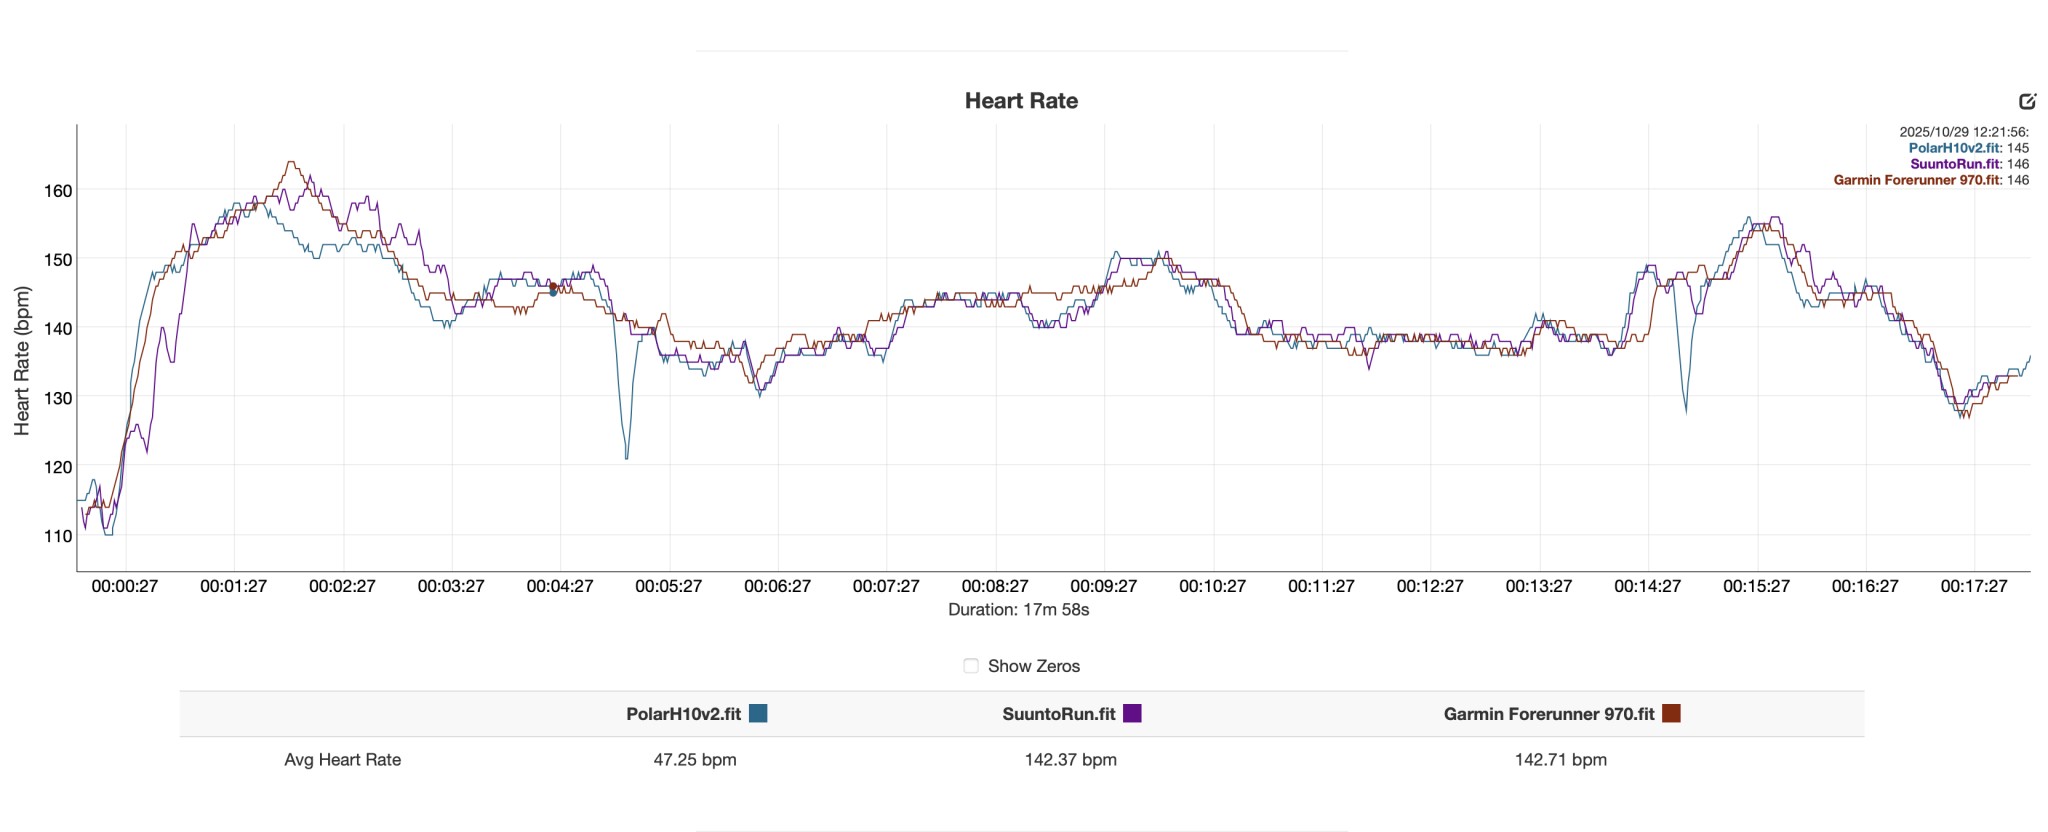
Task: Click SuuntoRun.fit reading in the top-right tooltip
Action: [x=1969, y=164]
